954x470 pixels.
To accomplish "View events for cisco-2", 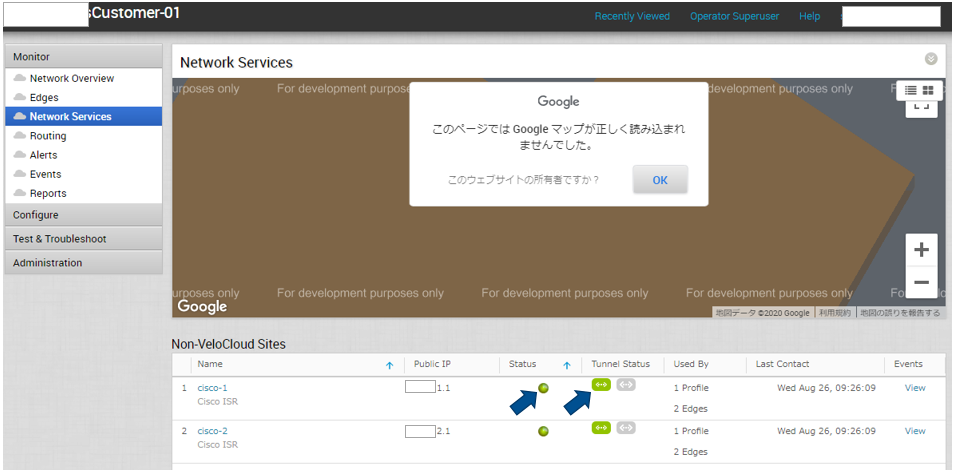I will coord(915,431).
